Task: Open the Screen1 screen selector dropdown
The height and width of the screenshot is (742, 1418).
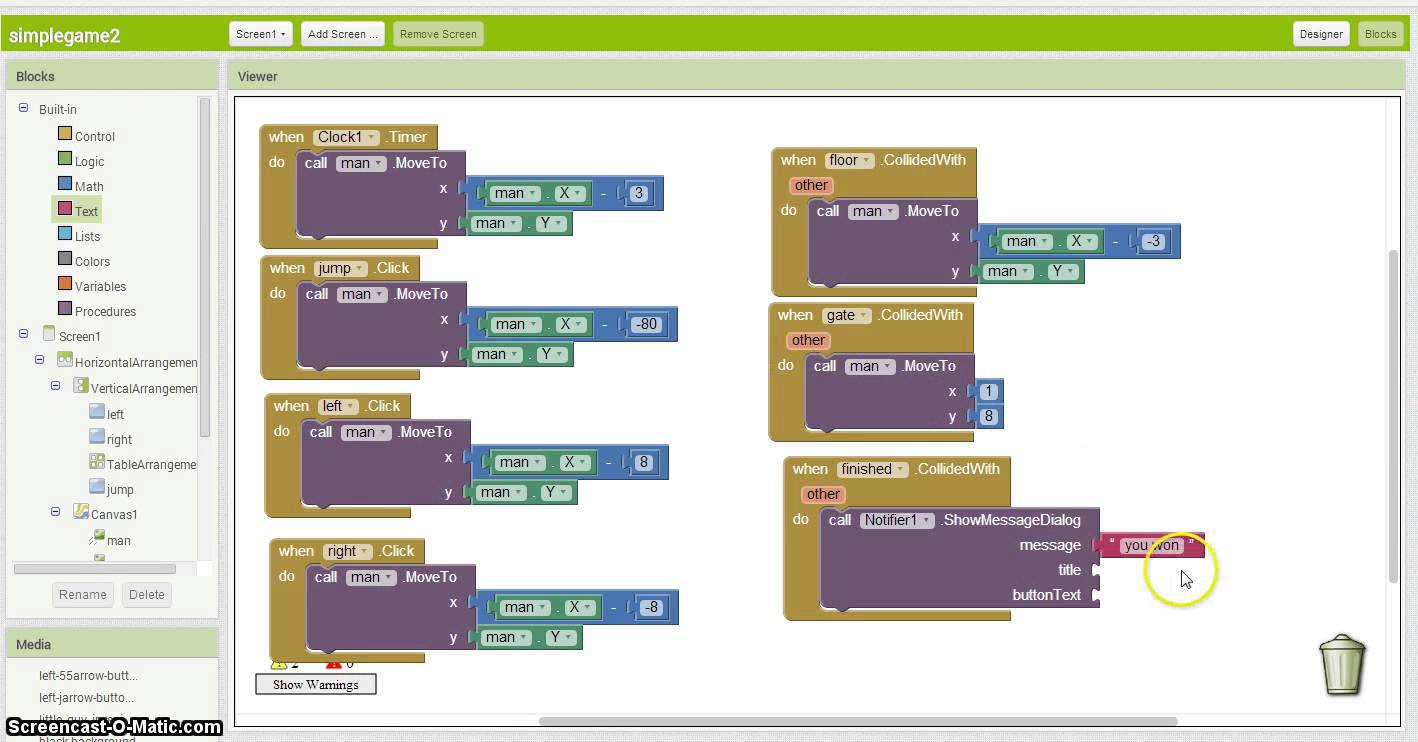Action: pos(260,33)
